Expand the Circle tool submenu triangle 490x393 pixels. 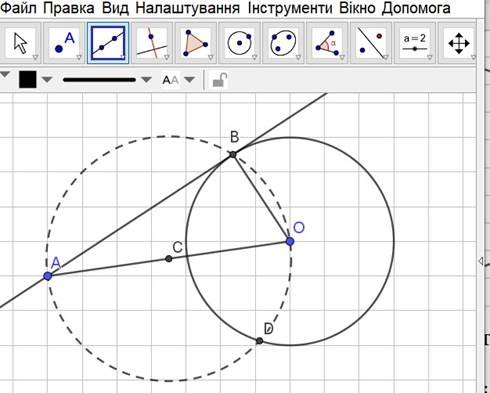tap(254, 58)
